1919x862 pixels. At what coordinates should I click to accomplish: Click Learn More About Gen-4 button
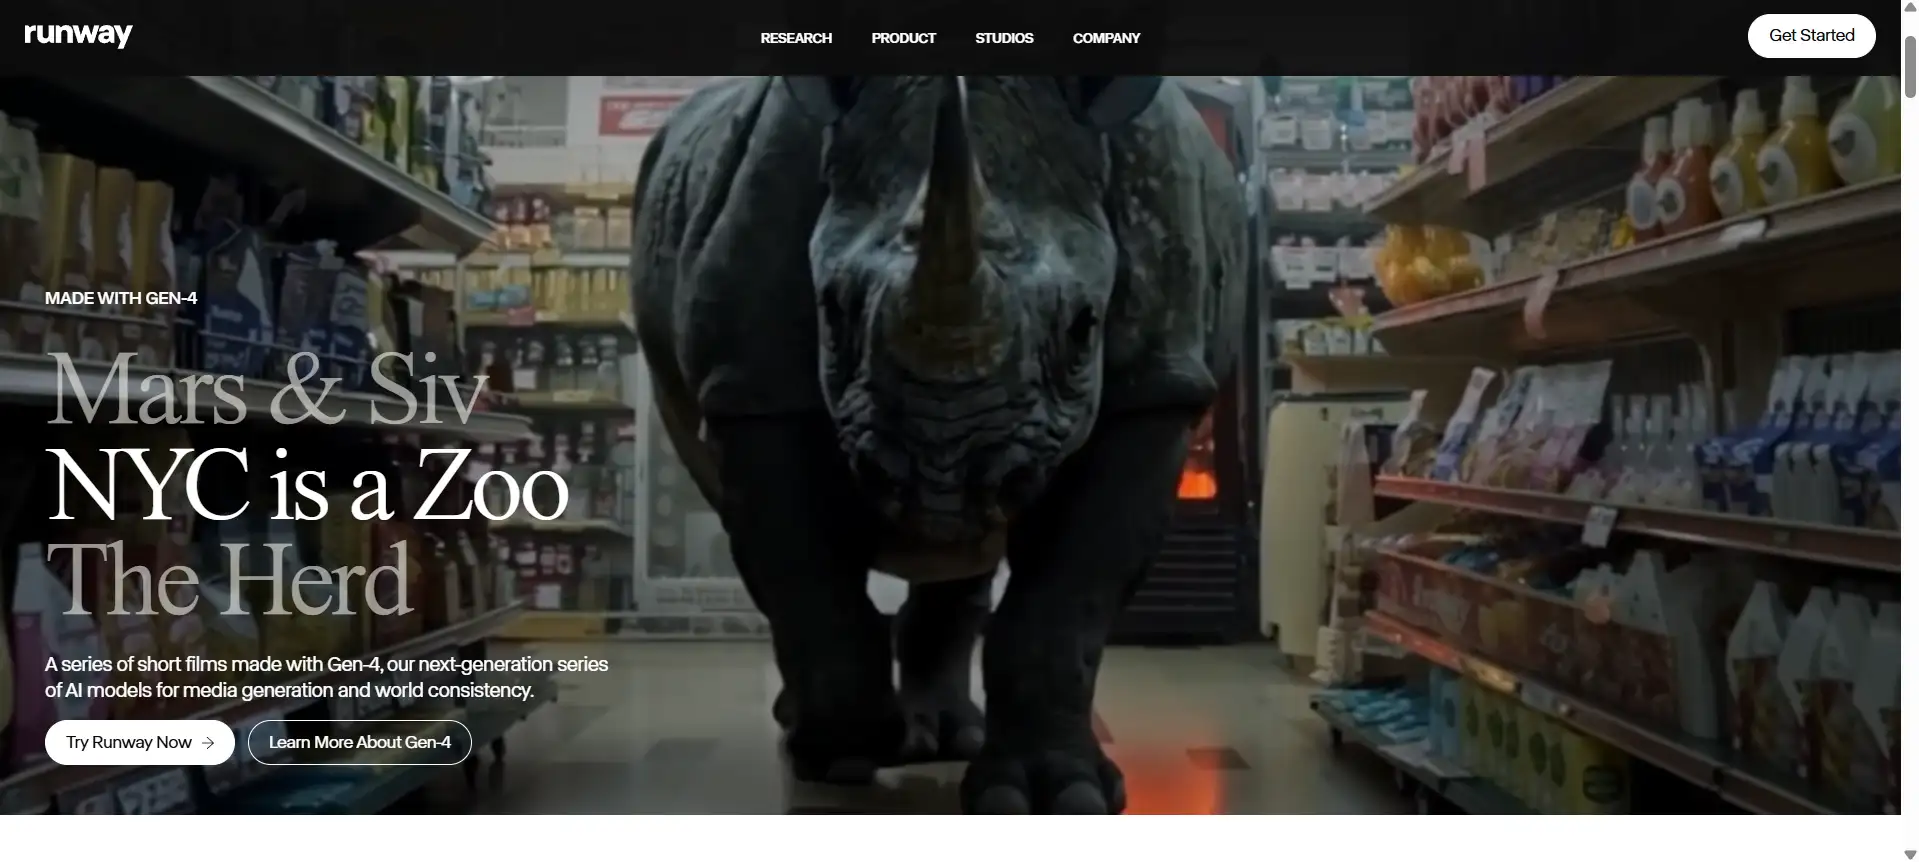pos(360,742)
